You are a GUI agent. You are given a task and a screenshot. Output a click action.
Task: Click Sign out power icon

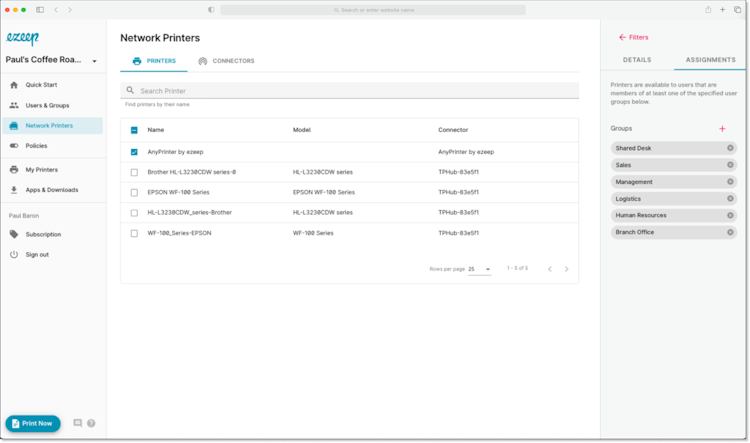14,255
